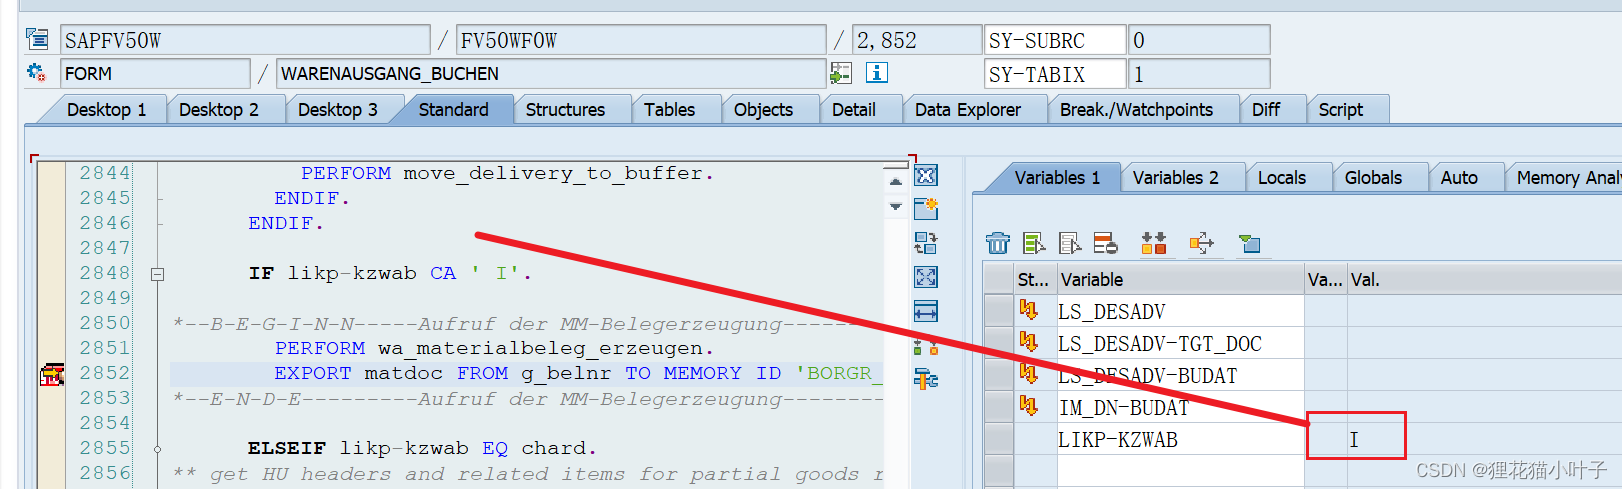The image size is (1622, 489).
Task: Click the gray list icon in variables toolbar
Action: tap(1070, 243)
